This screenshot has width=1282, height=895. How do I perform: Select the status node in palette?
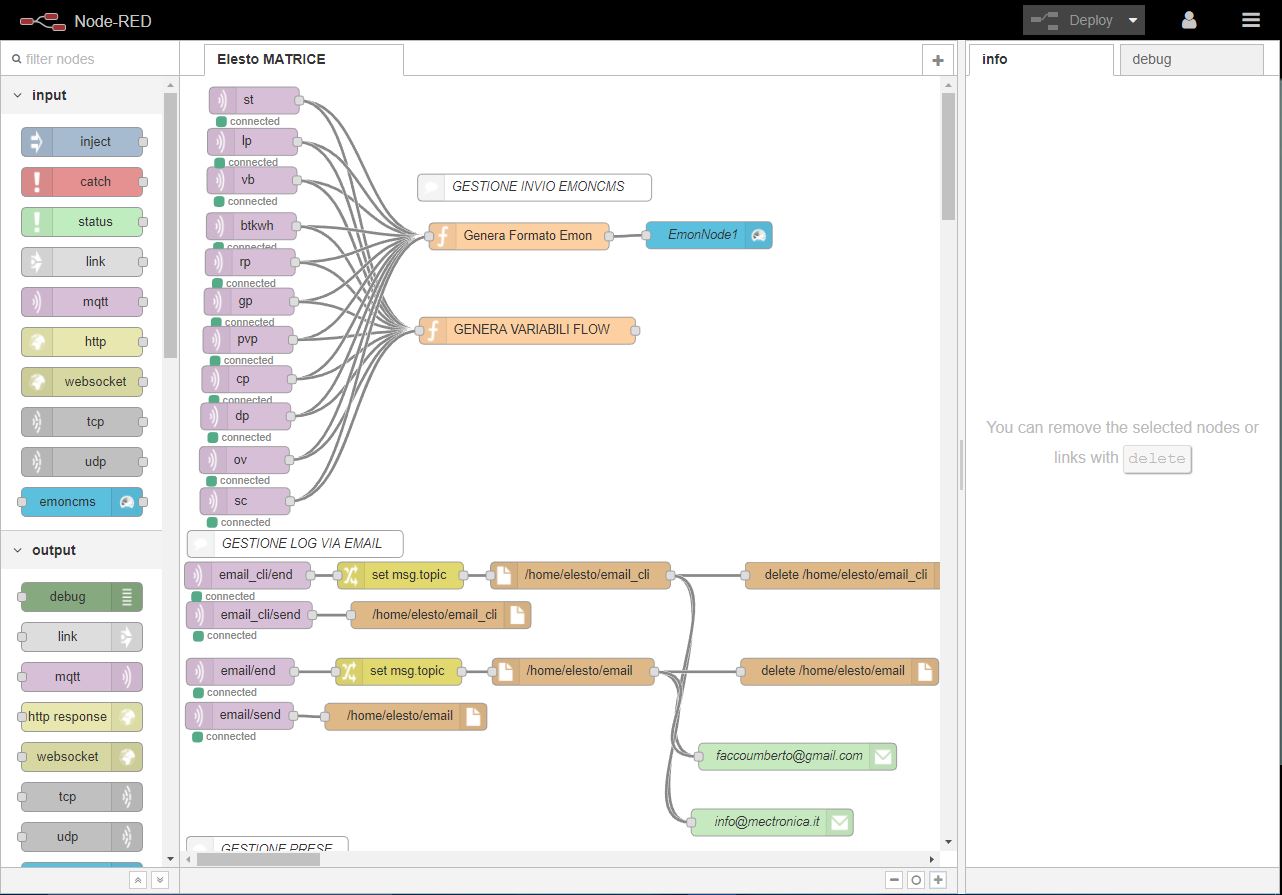pos(82,222)
